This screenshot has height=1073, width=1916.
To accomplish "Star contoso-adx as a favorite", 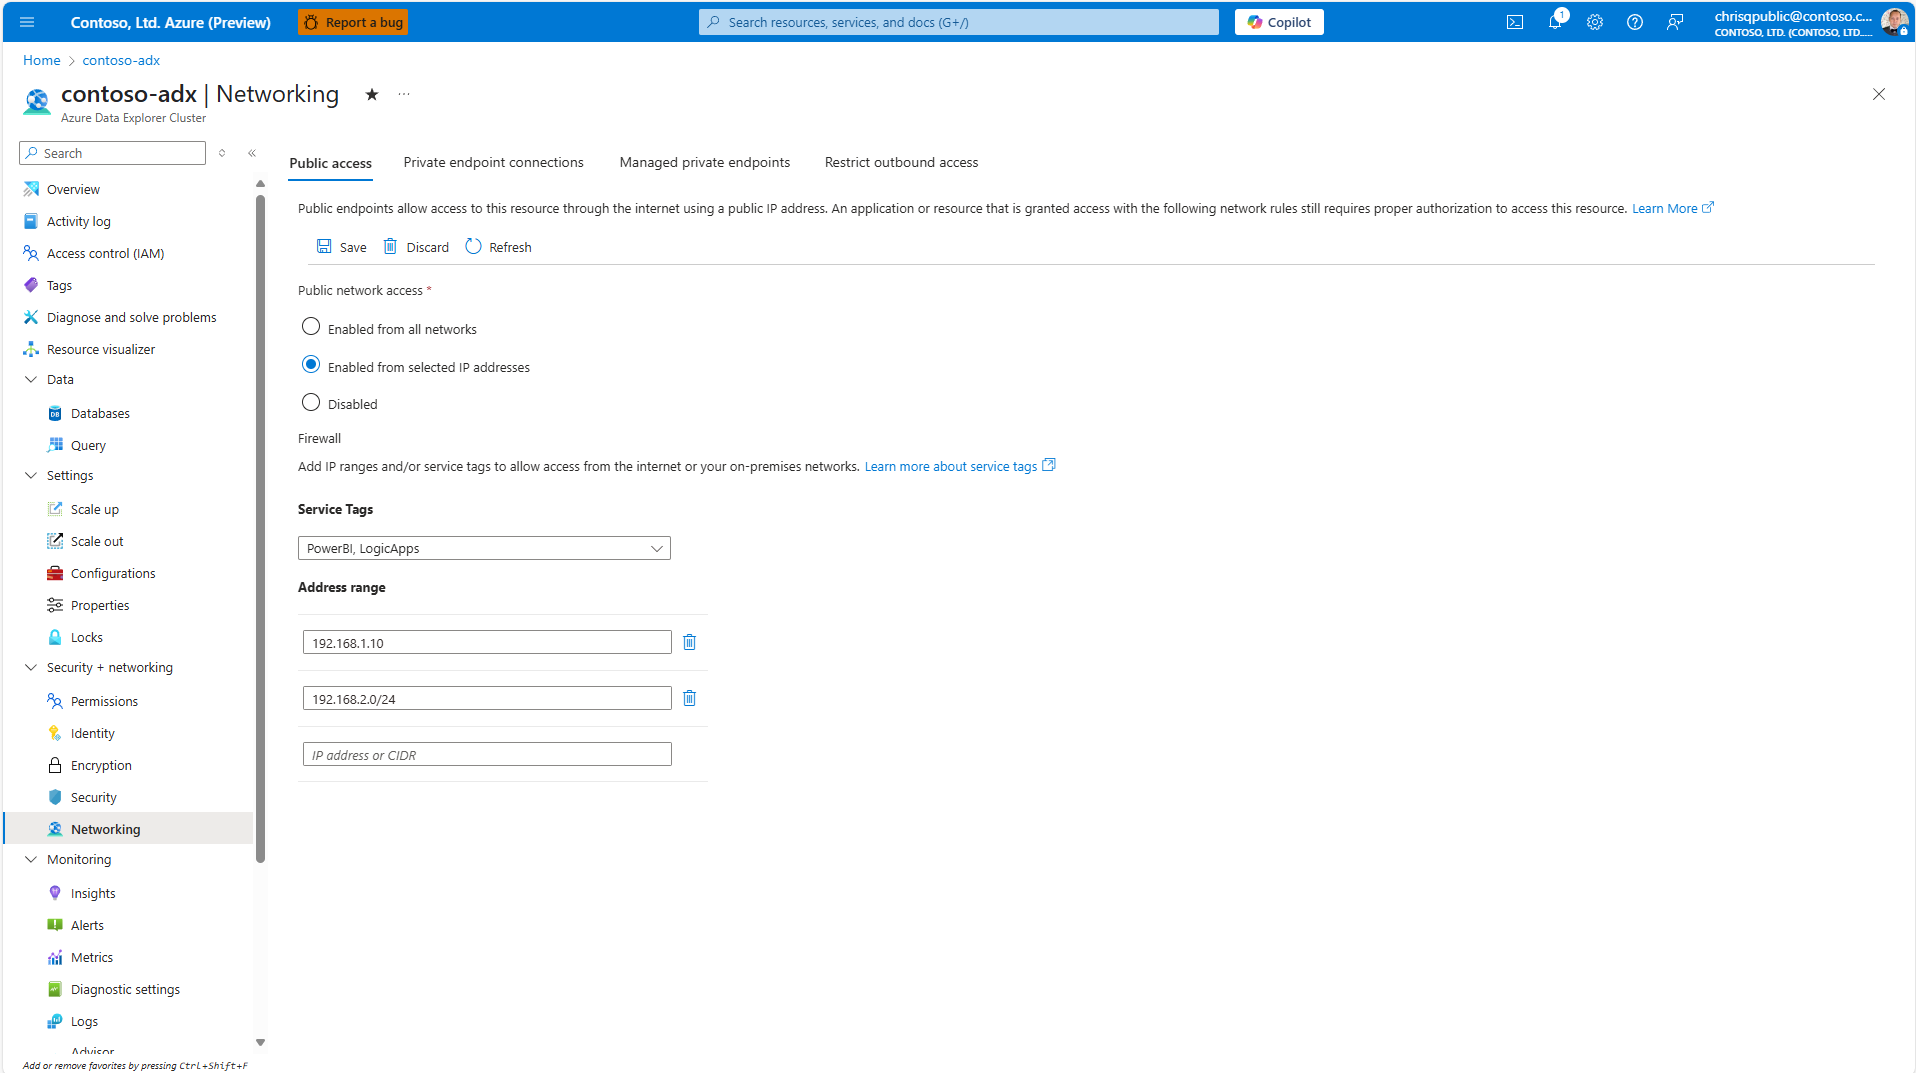I will [371, 94].
